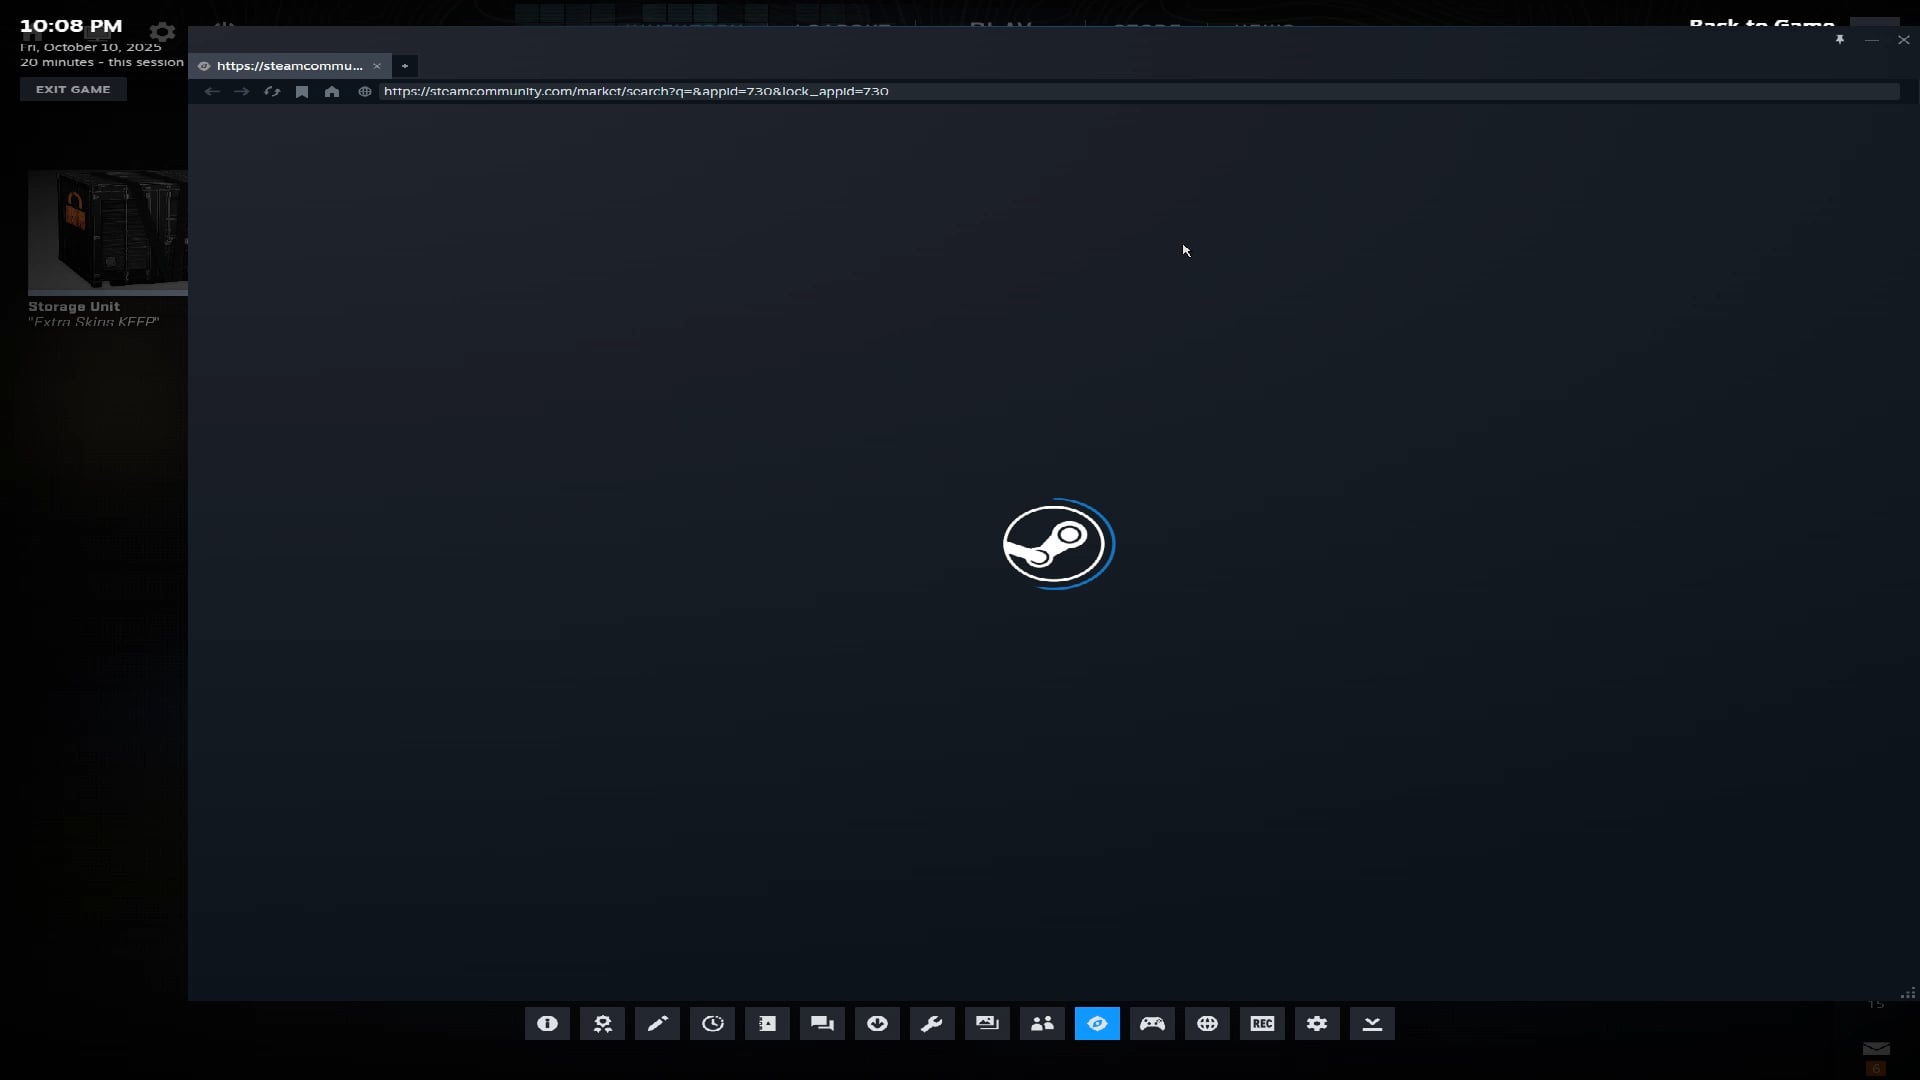The width and height of the screenshot is (1920, 1080).
Task: Pin the browser window to the overlay
Action: coord(1840,40)
